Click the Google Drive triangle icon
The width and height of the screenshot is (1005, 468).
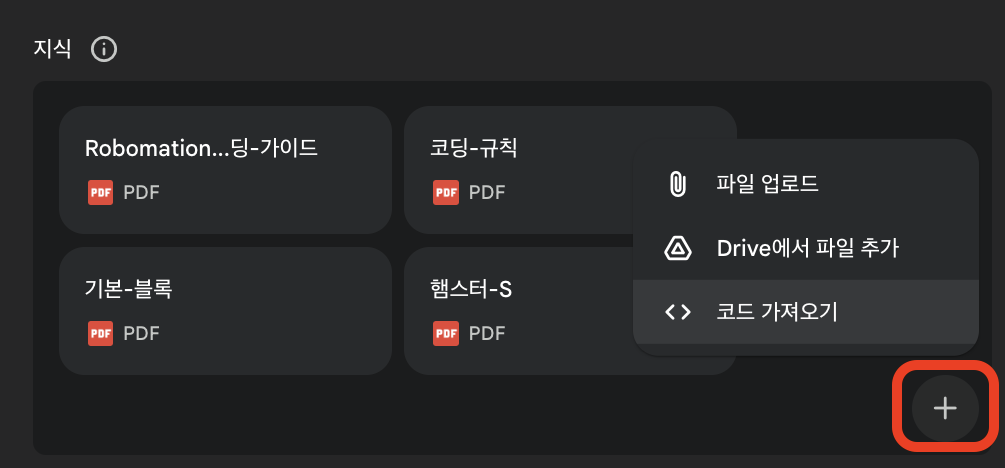tap(678, 248)
